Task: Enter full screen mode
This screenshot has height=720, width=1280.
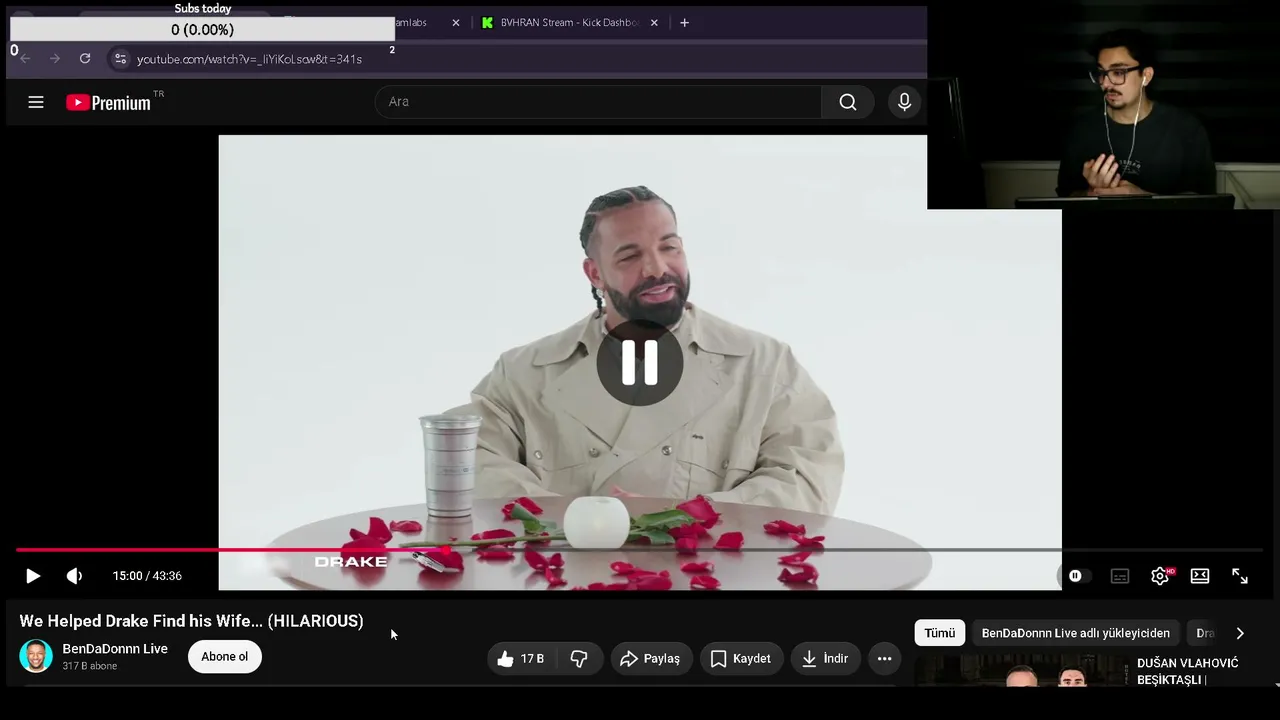Action: coord(1240,576)
